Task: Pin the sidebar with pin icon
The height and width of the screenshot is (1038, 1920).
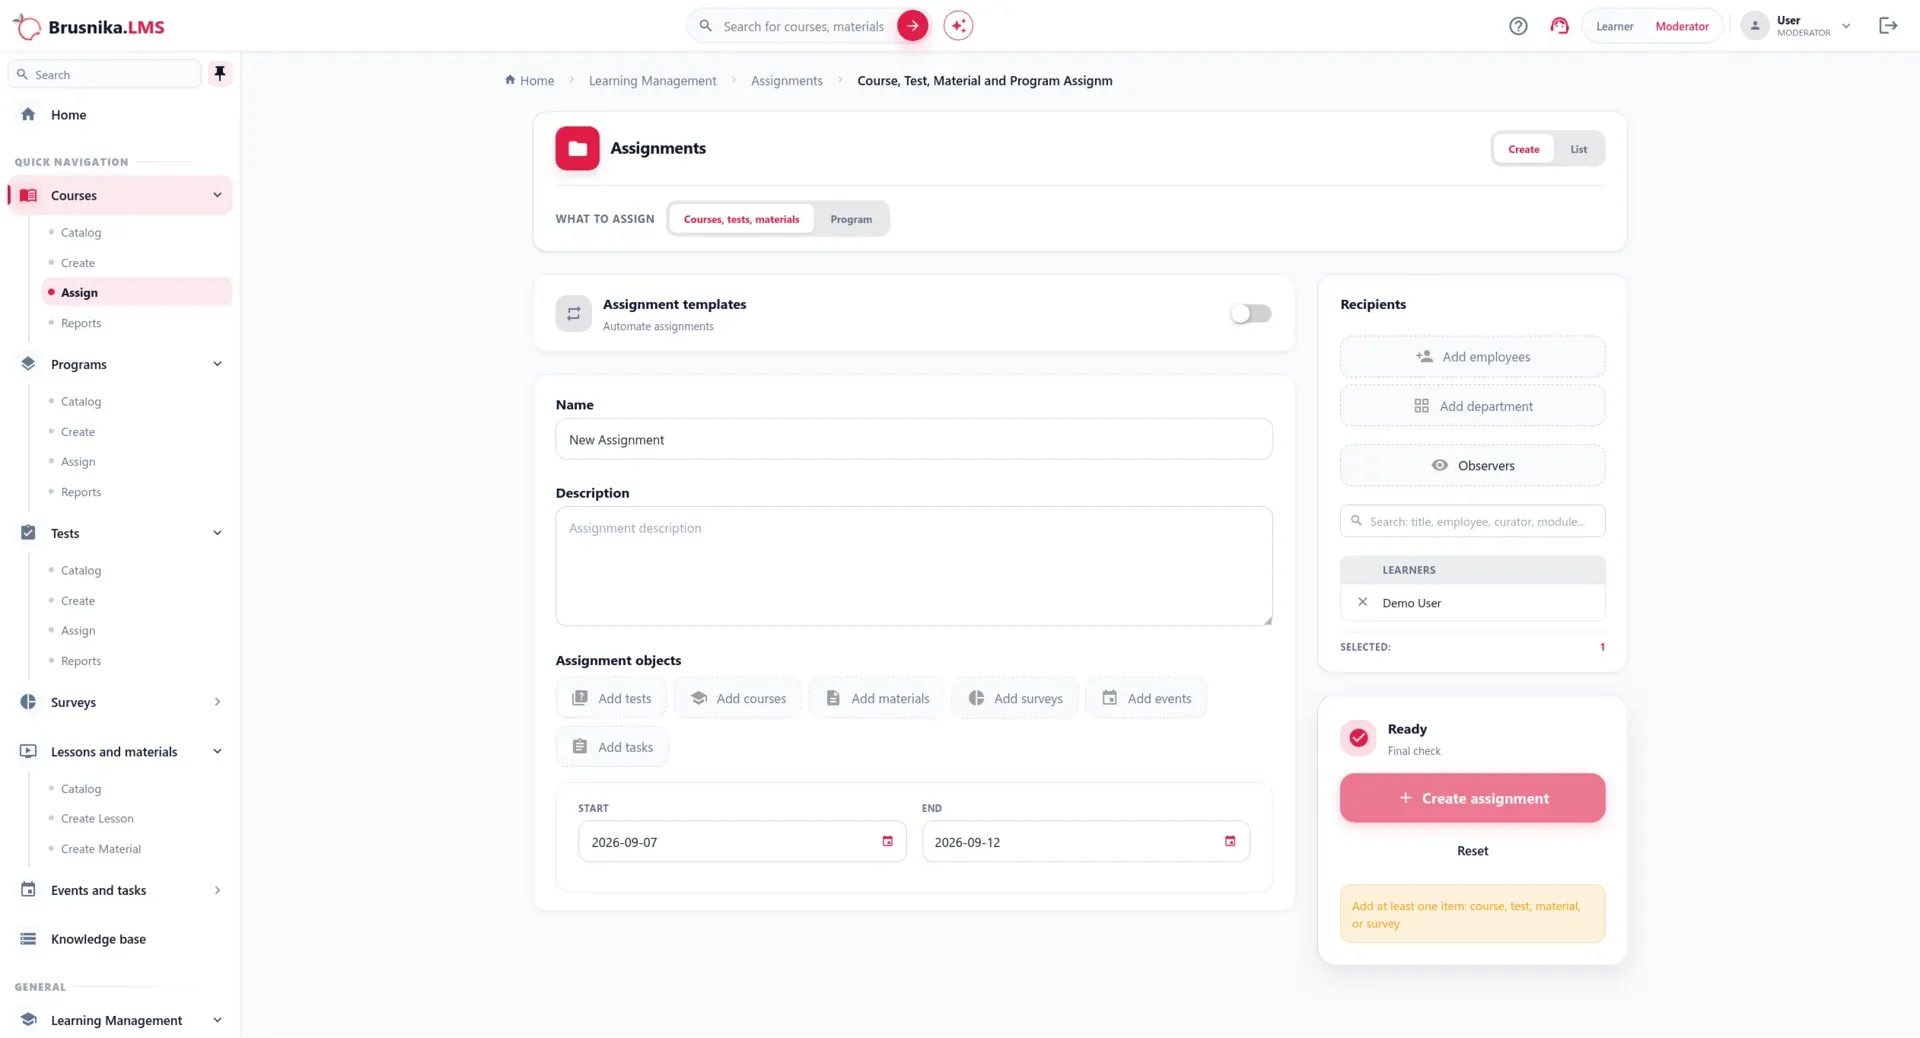Action: (x=220, y=74)
